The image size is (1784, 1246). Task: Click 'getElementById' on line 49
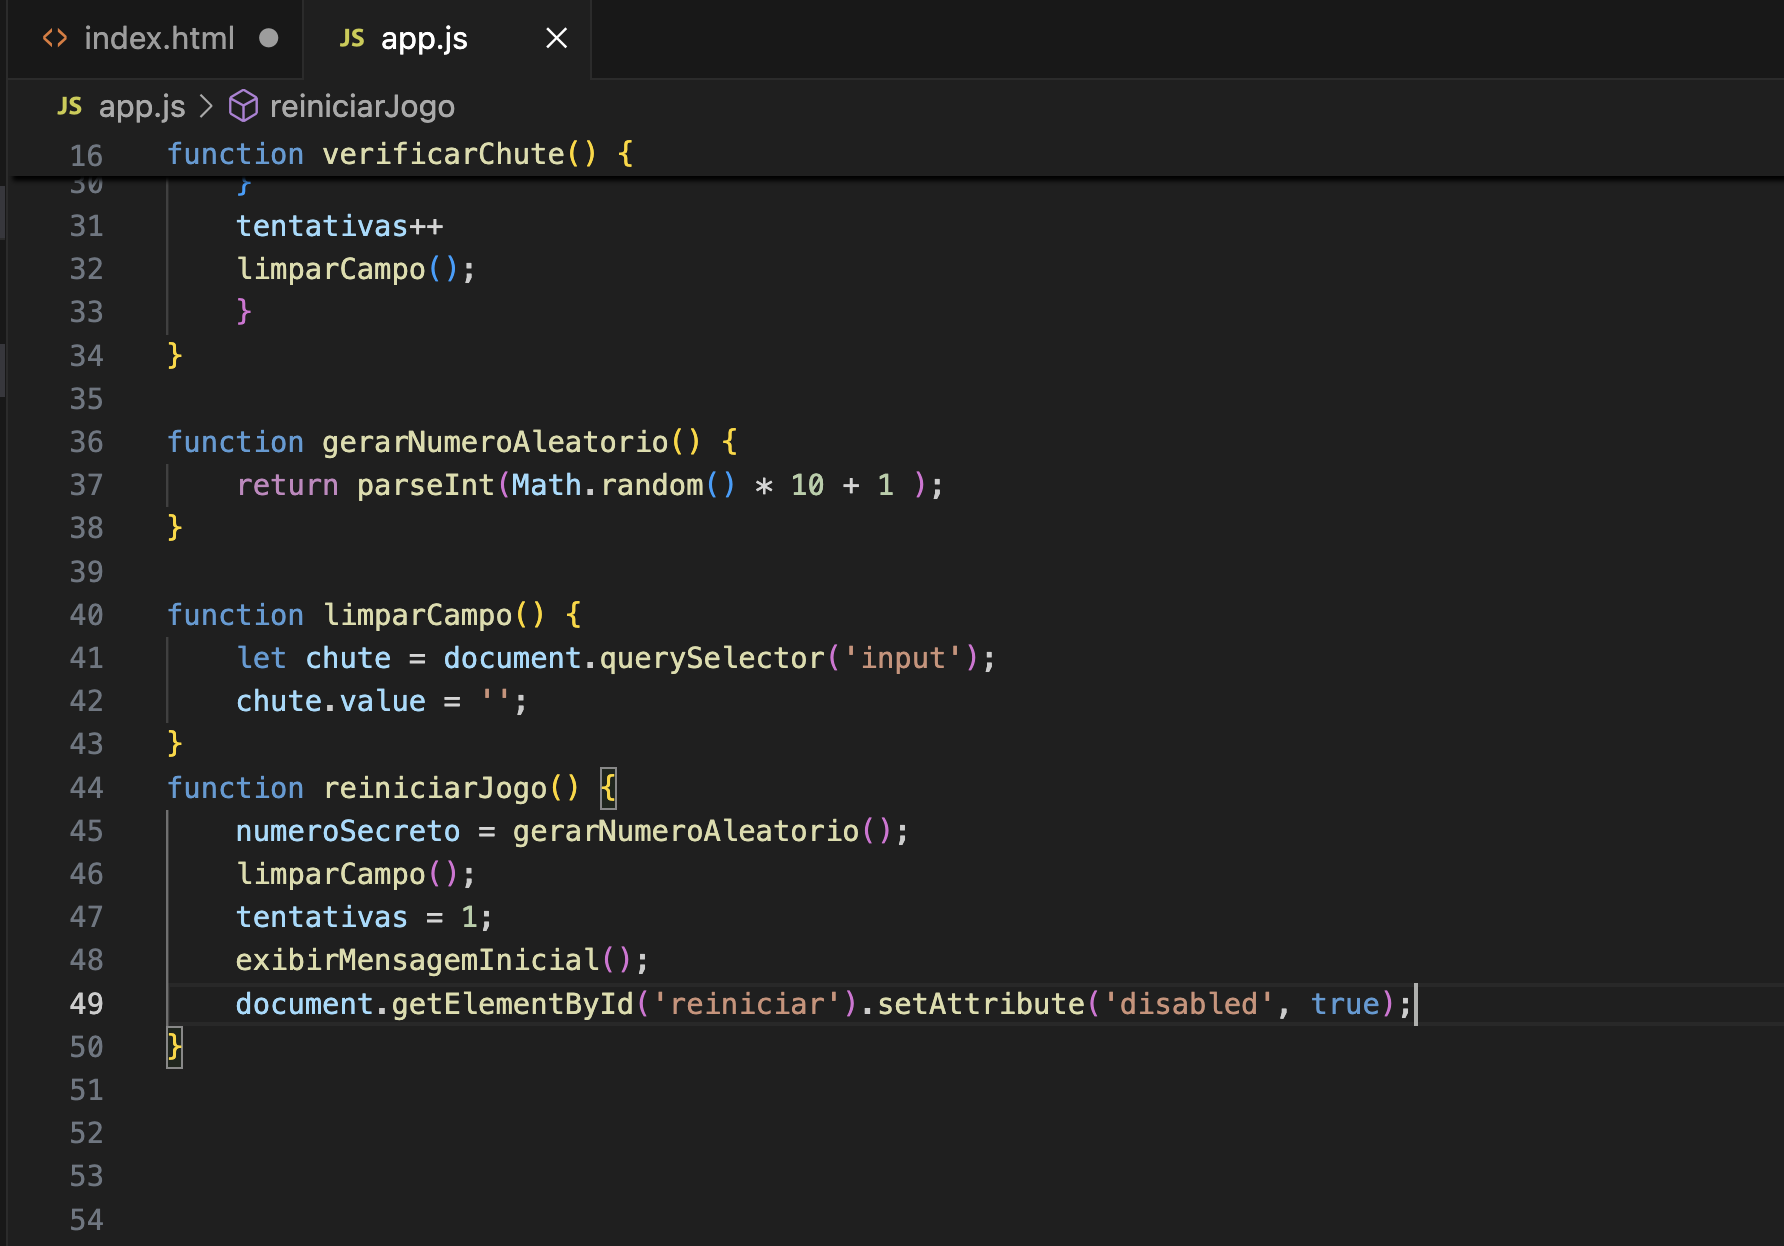pos(513,1004)
